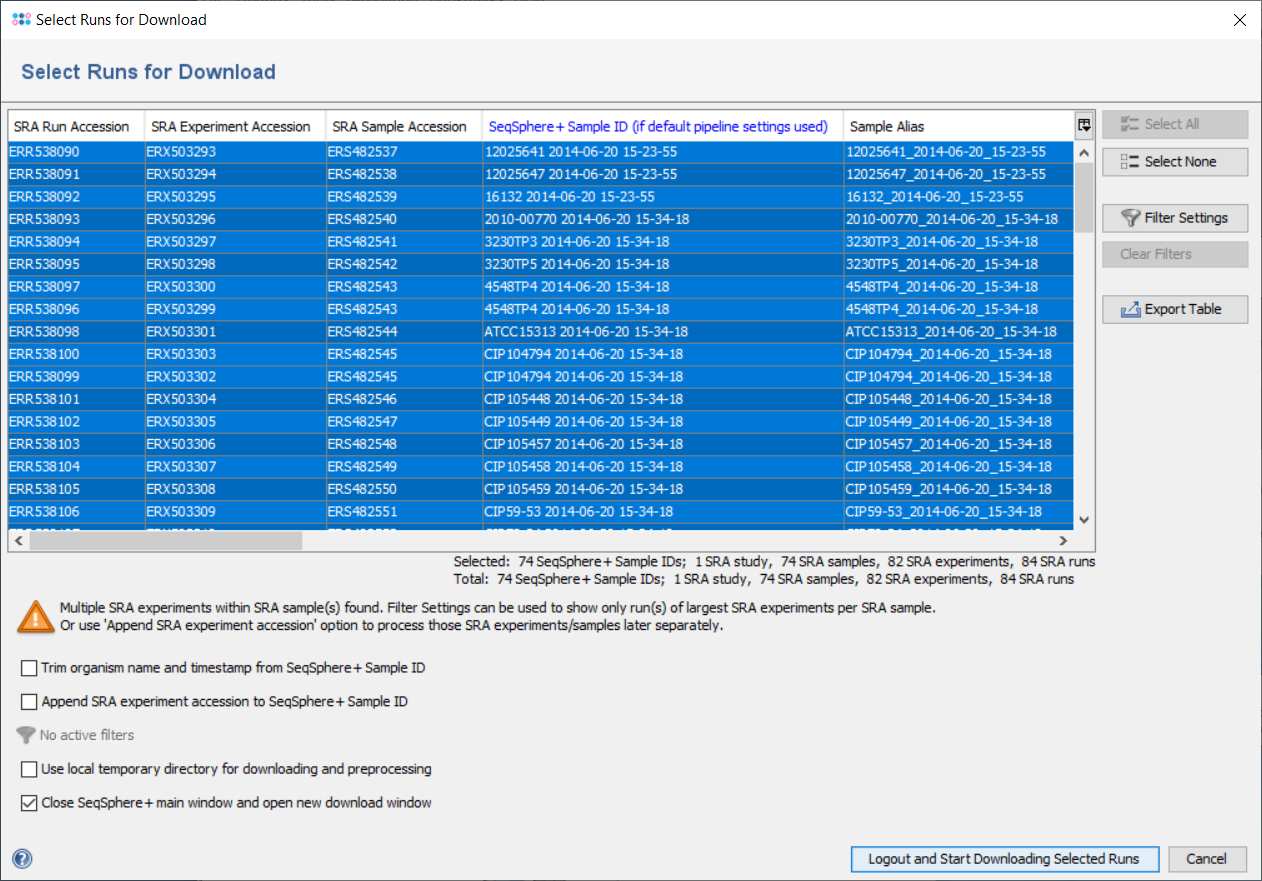Click the No active filters funnel icon
1262x881 pixels.
(26, 735)
